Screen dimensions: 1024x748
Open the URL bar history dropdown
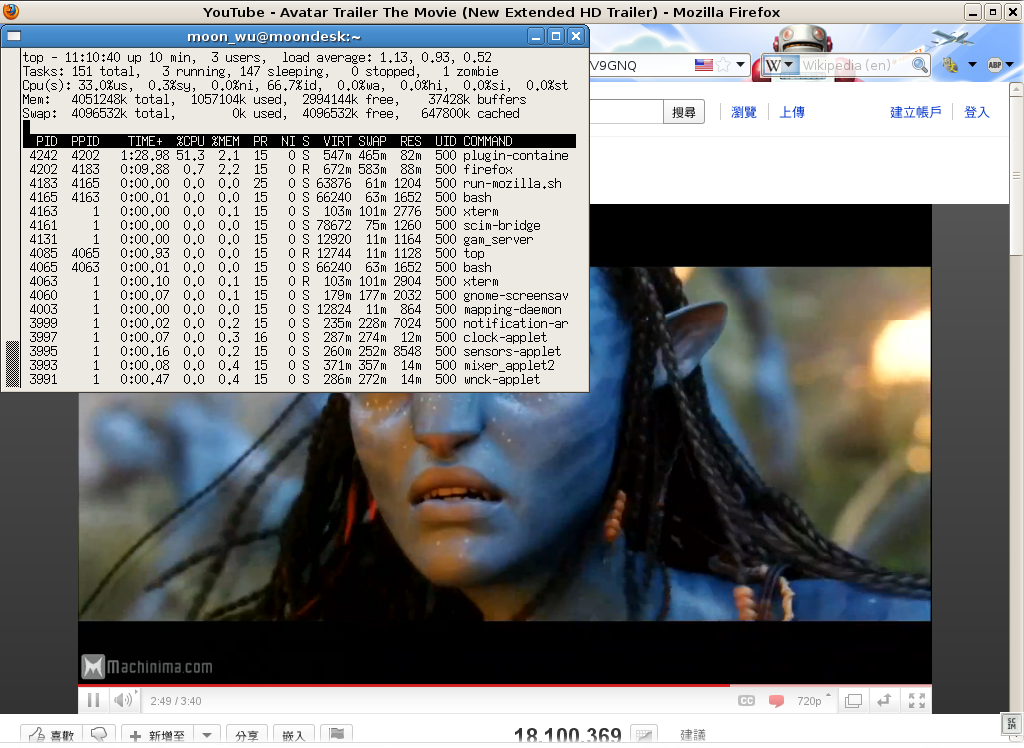click(x=741, y=65)
